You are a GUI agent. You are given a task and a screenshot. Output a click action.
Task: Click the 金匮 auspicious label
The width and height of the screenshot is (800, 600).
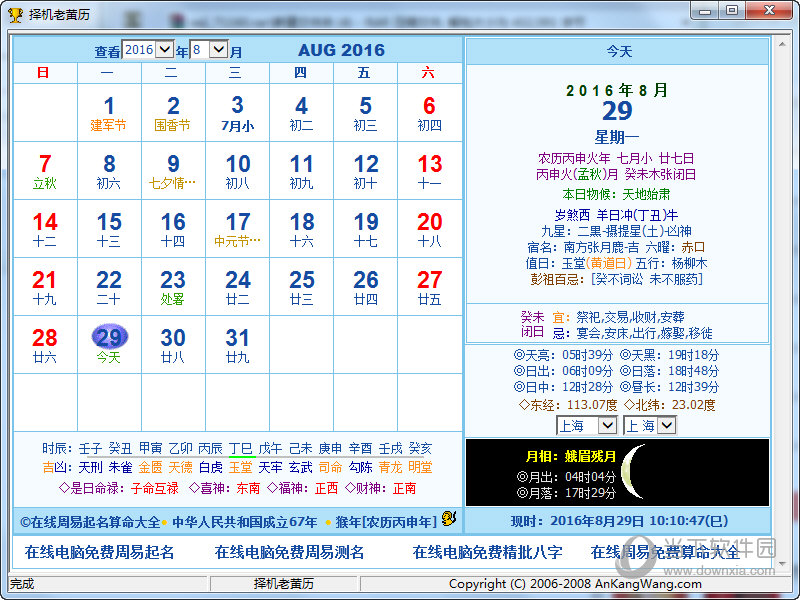pyautogui.click(x=151, y=467)
